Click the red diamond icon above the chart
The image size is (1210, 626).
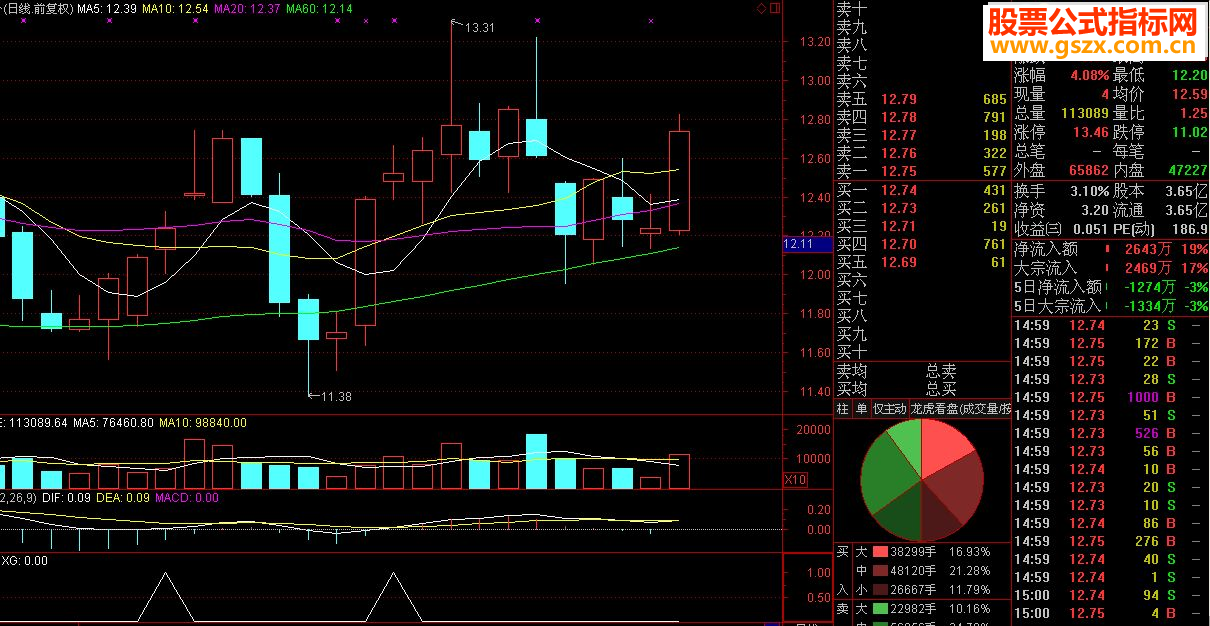(x=761, y=8)
